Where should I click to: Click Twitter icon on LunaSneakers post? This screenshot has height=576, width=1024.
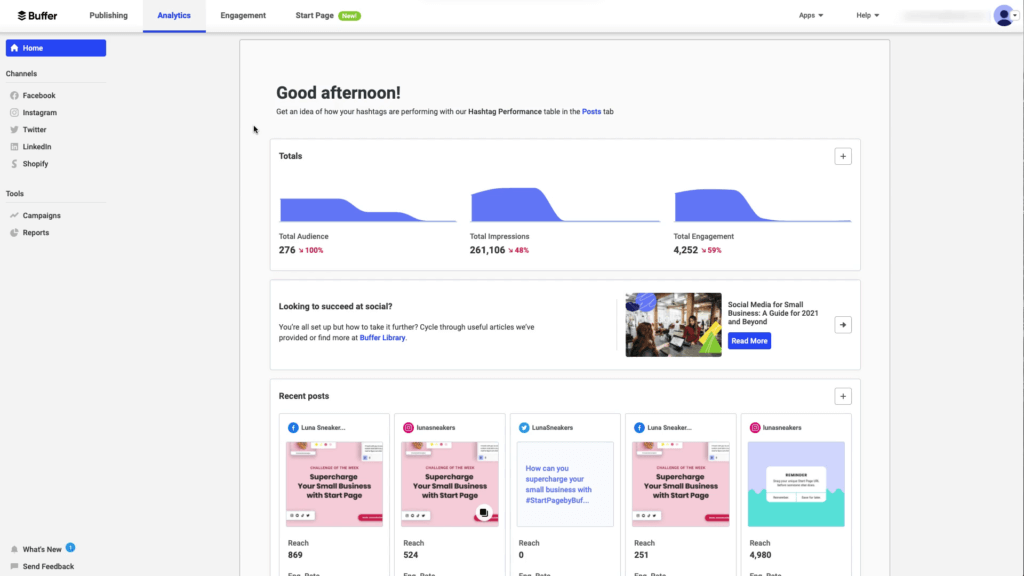[524, 428]
